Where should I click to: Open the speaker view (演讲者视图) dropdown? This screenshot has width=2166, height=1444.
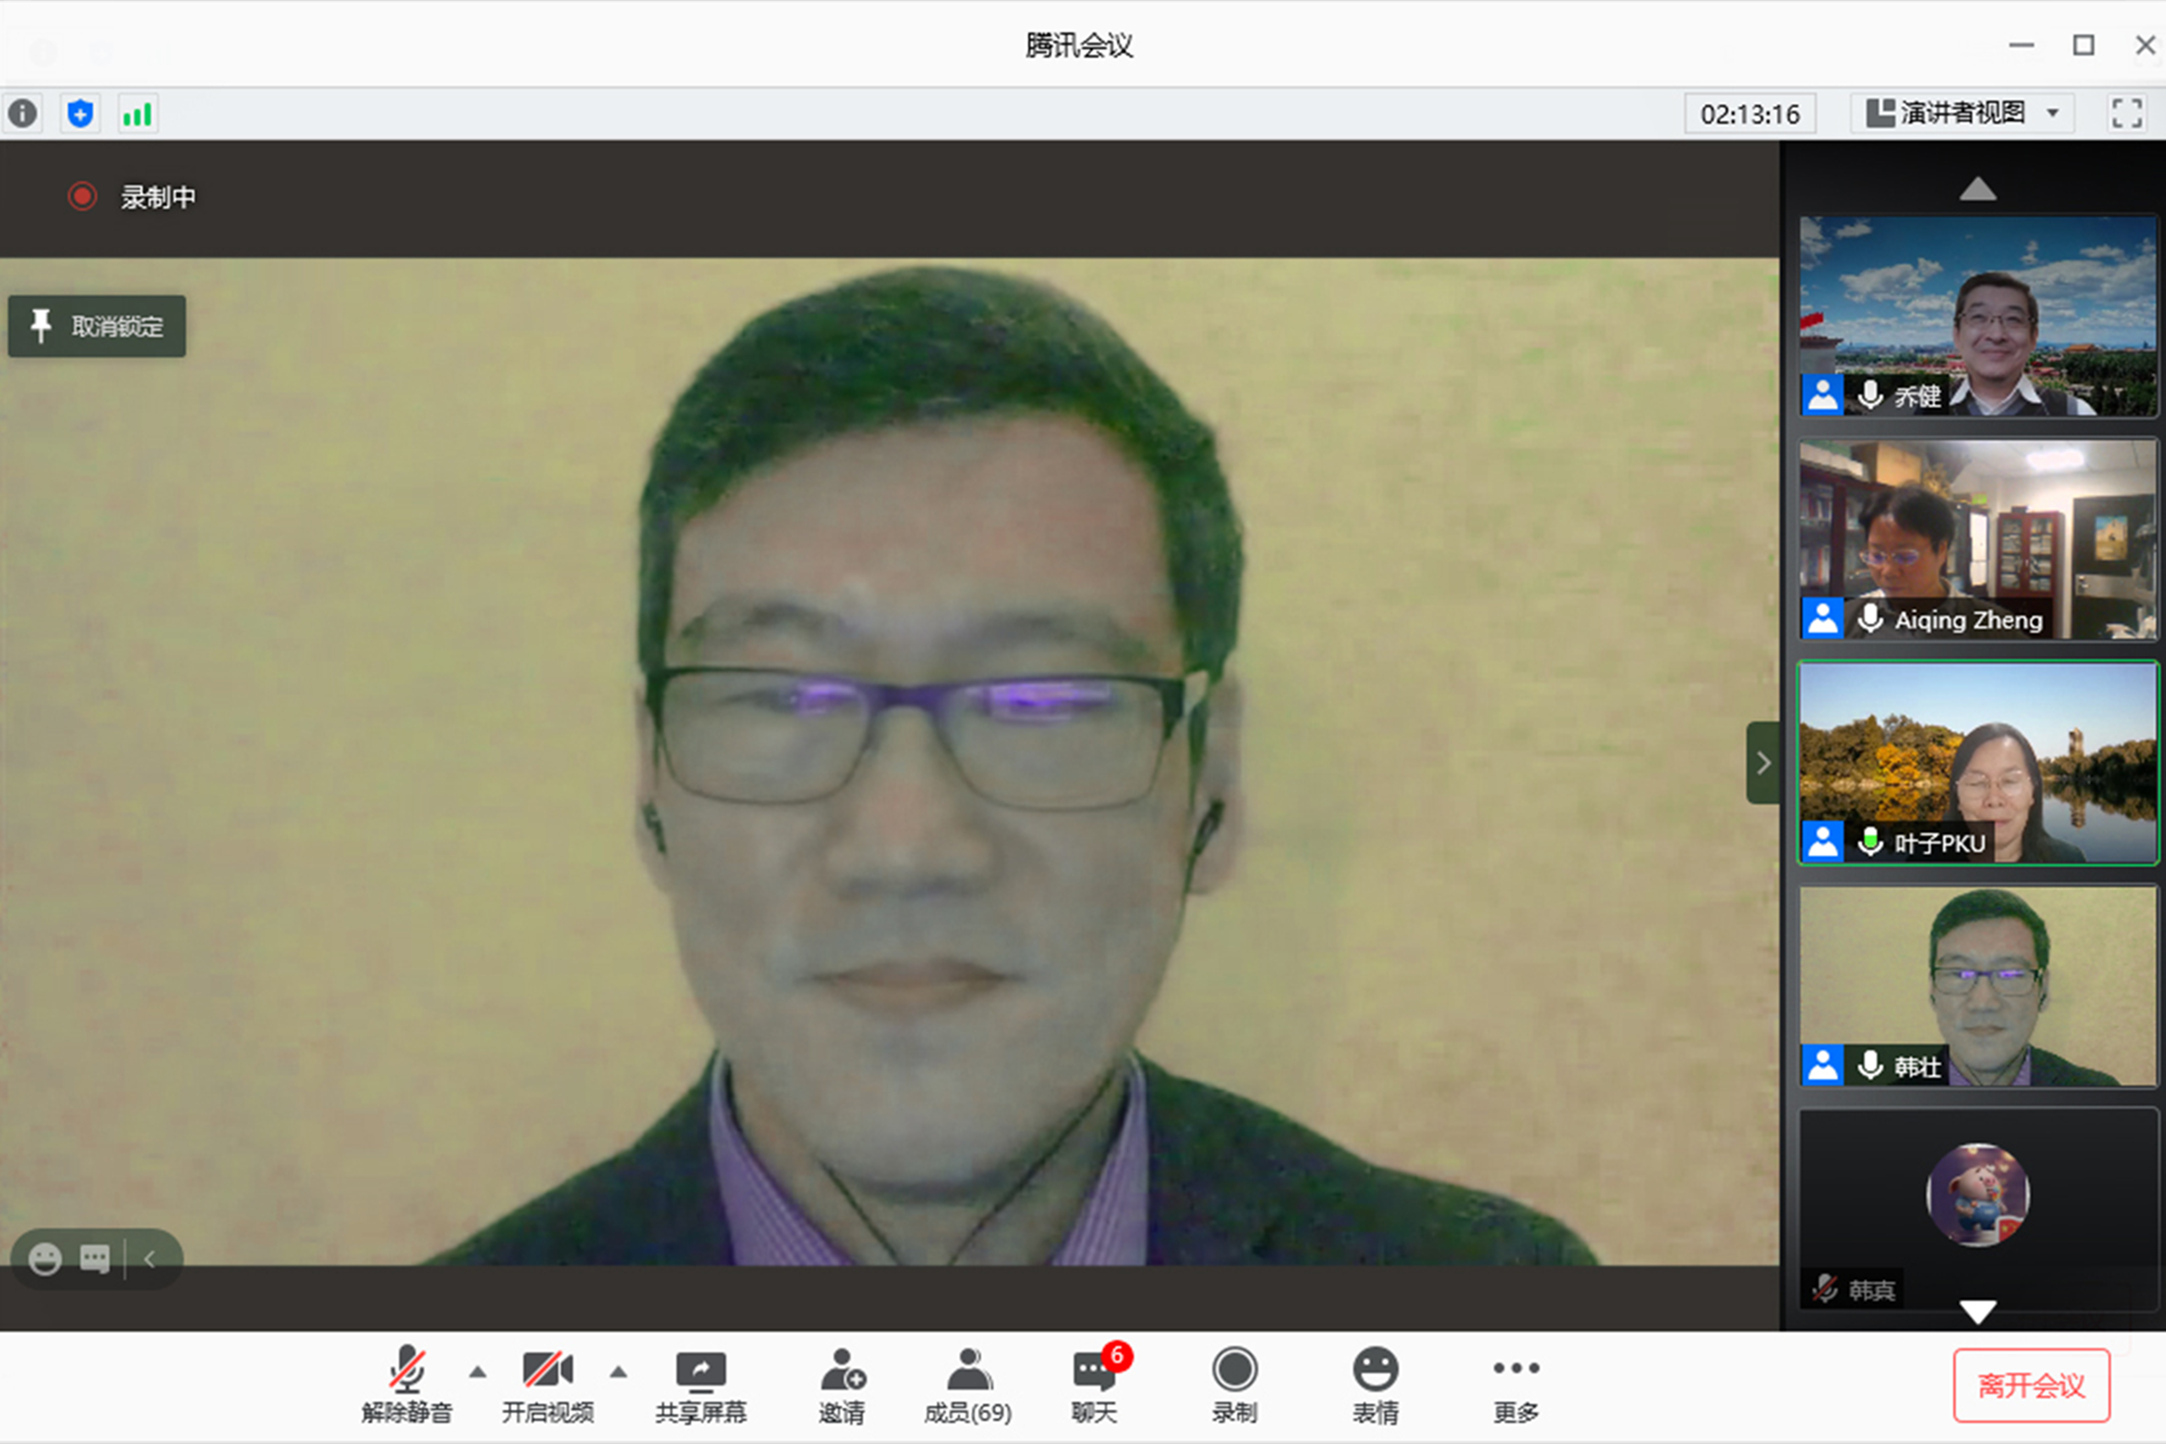click(1963, 113)
